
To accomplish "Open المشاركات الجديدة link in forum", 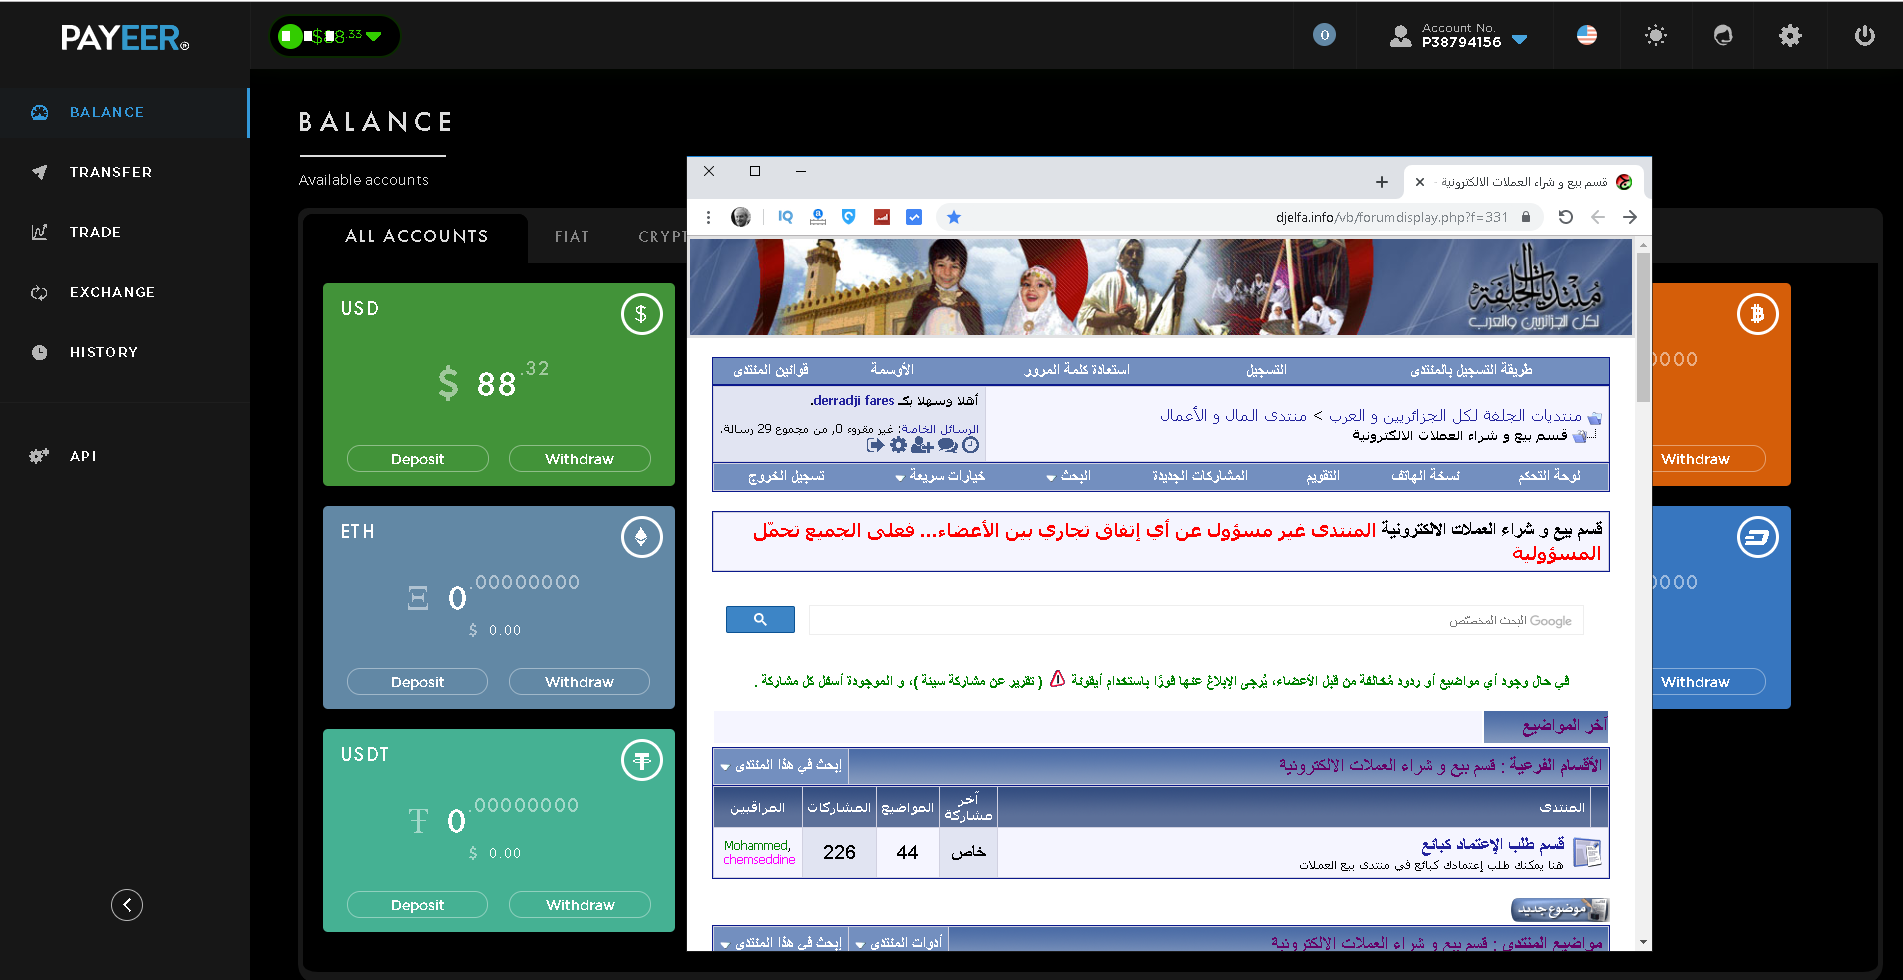I will [1200, 476].
